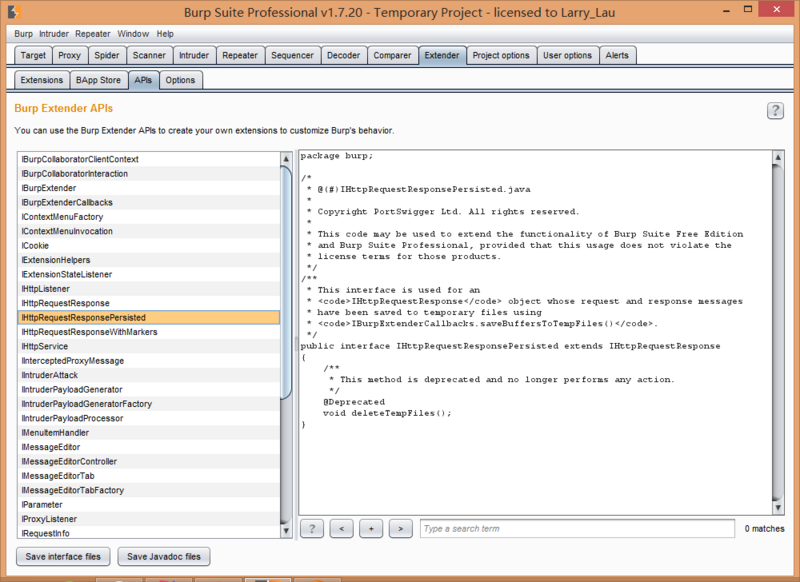
Task: Select IBurpExtenderCallbacks in the list
Action: click(x=148, y=202)
